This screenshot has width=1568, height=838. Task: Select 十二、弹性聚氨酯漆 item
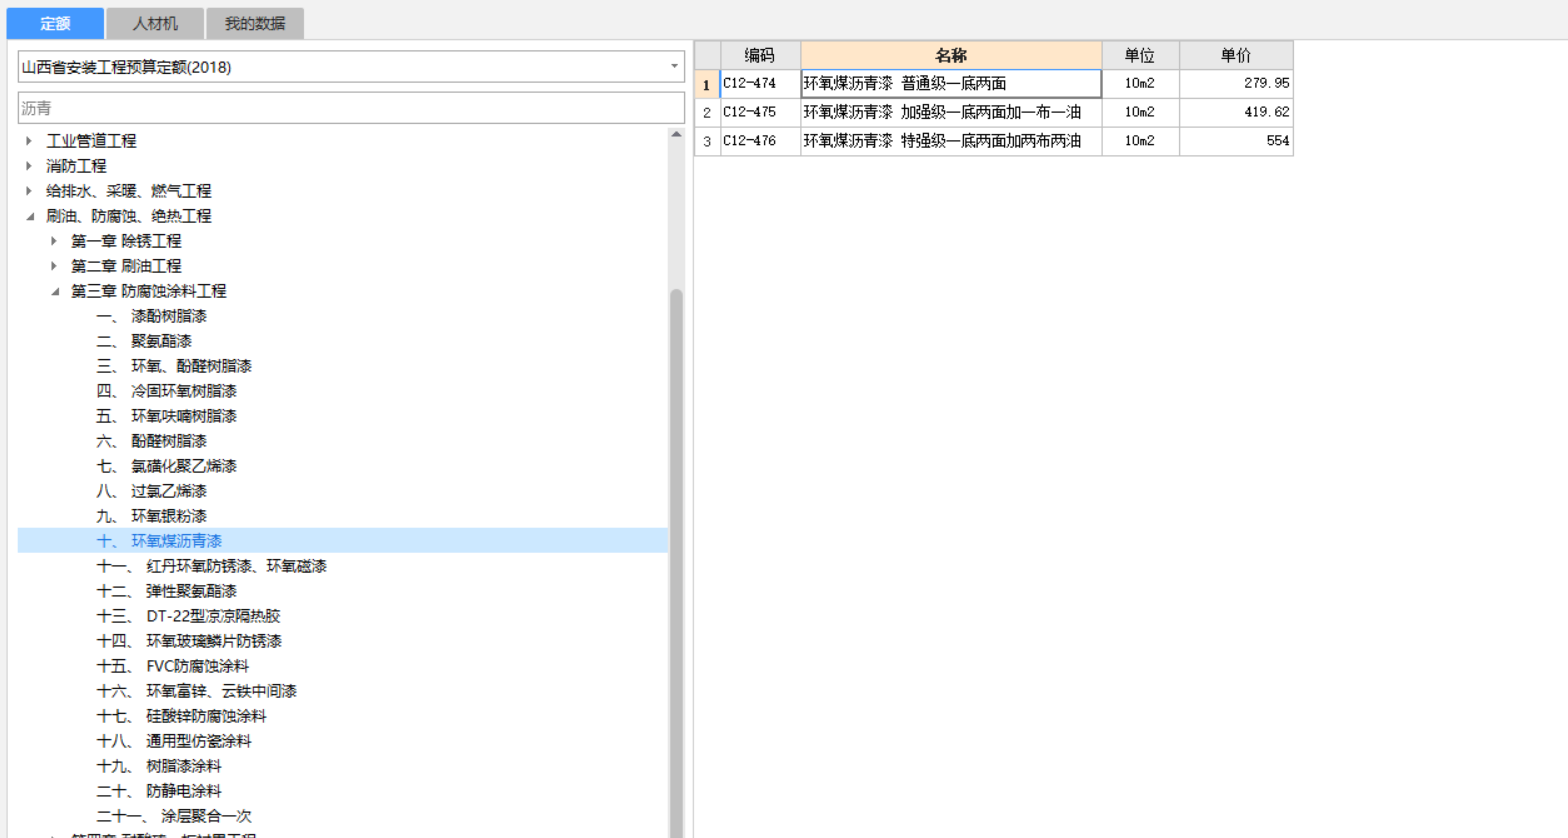pos(167,591)
